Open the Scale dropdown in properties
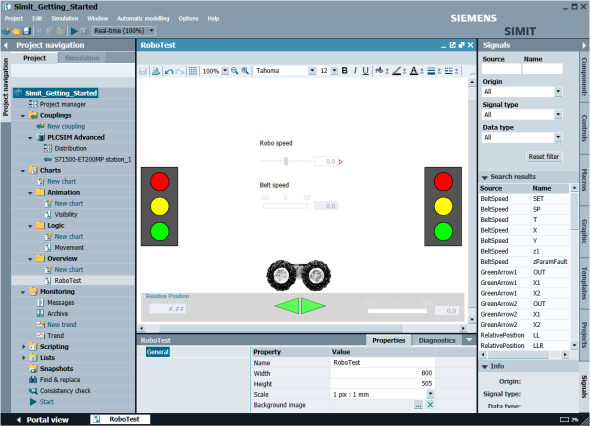 (x=430, y=394)
